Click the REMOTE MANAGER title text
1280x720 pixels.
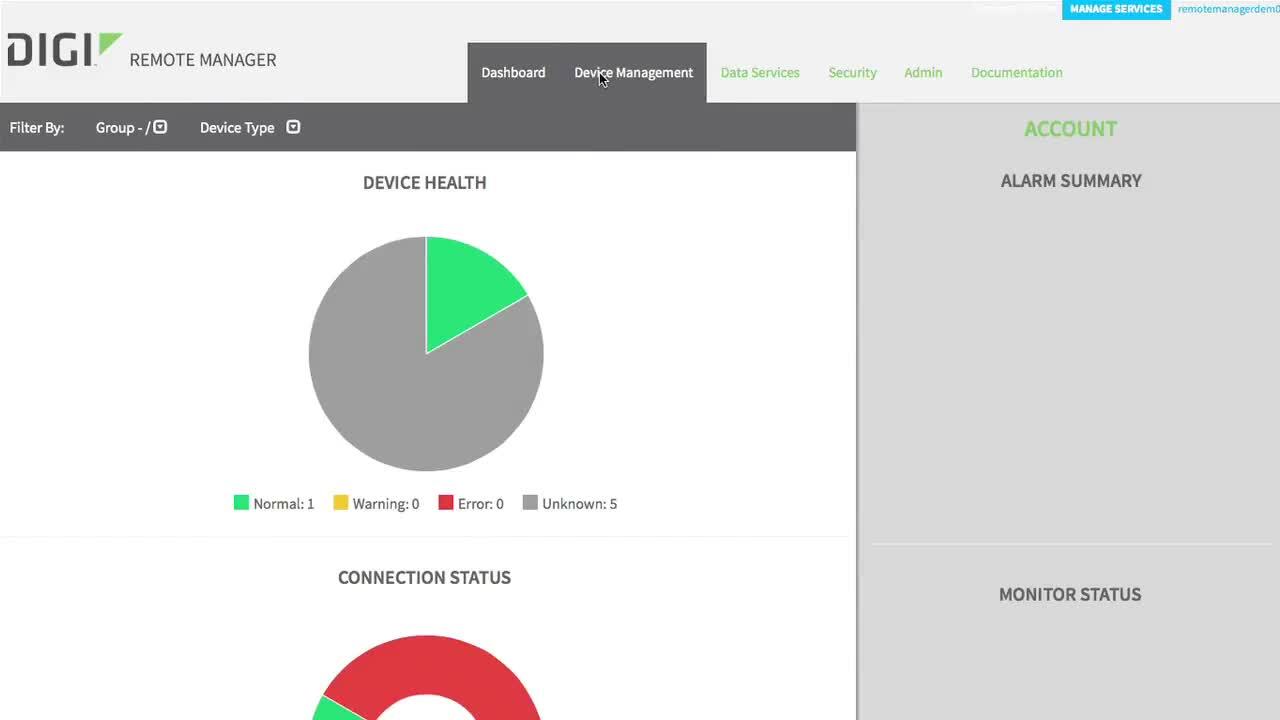click(x=203, y=60)
